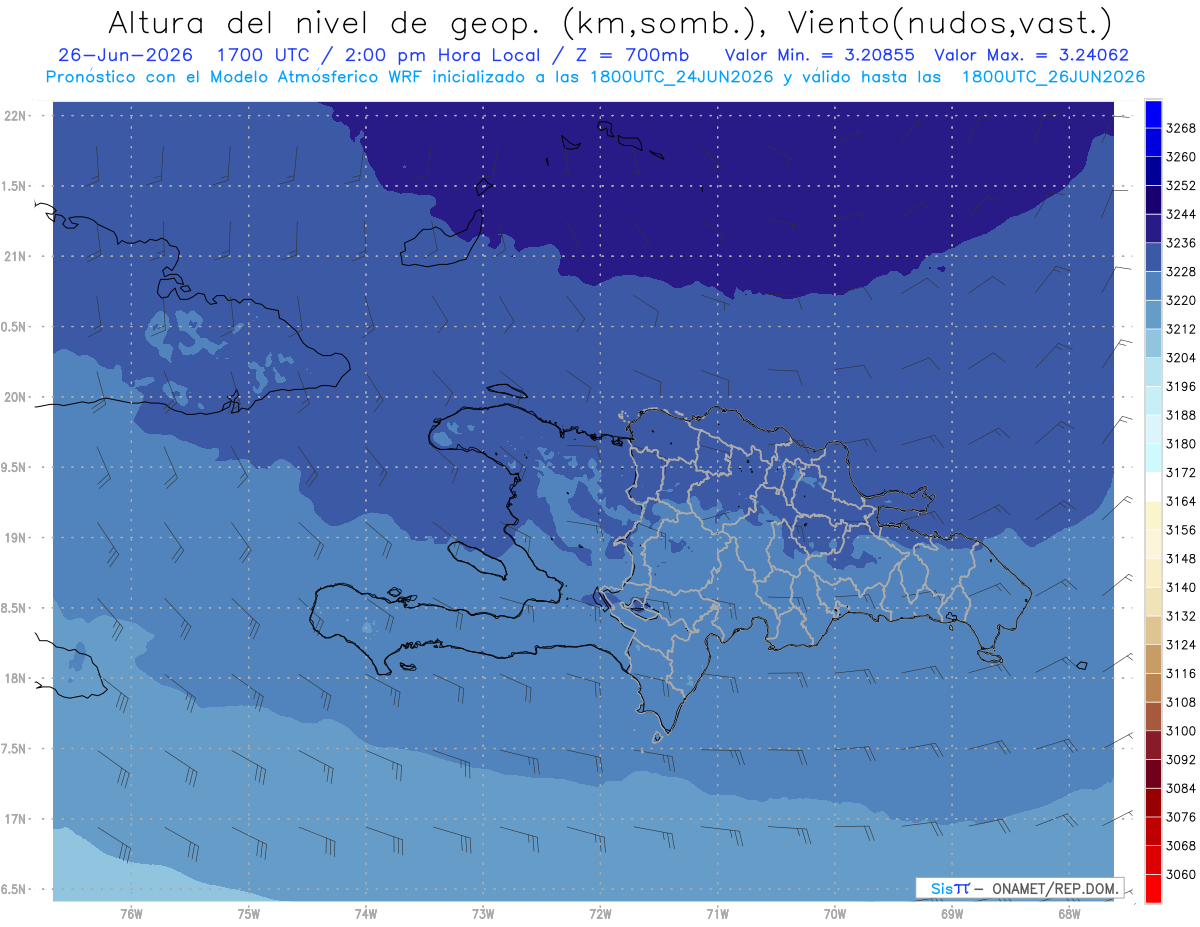
Task: Click the '3100' colorbar value
Action: pos(1181,731)
